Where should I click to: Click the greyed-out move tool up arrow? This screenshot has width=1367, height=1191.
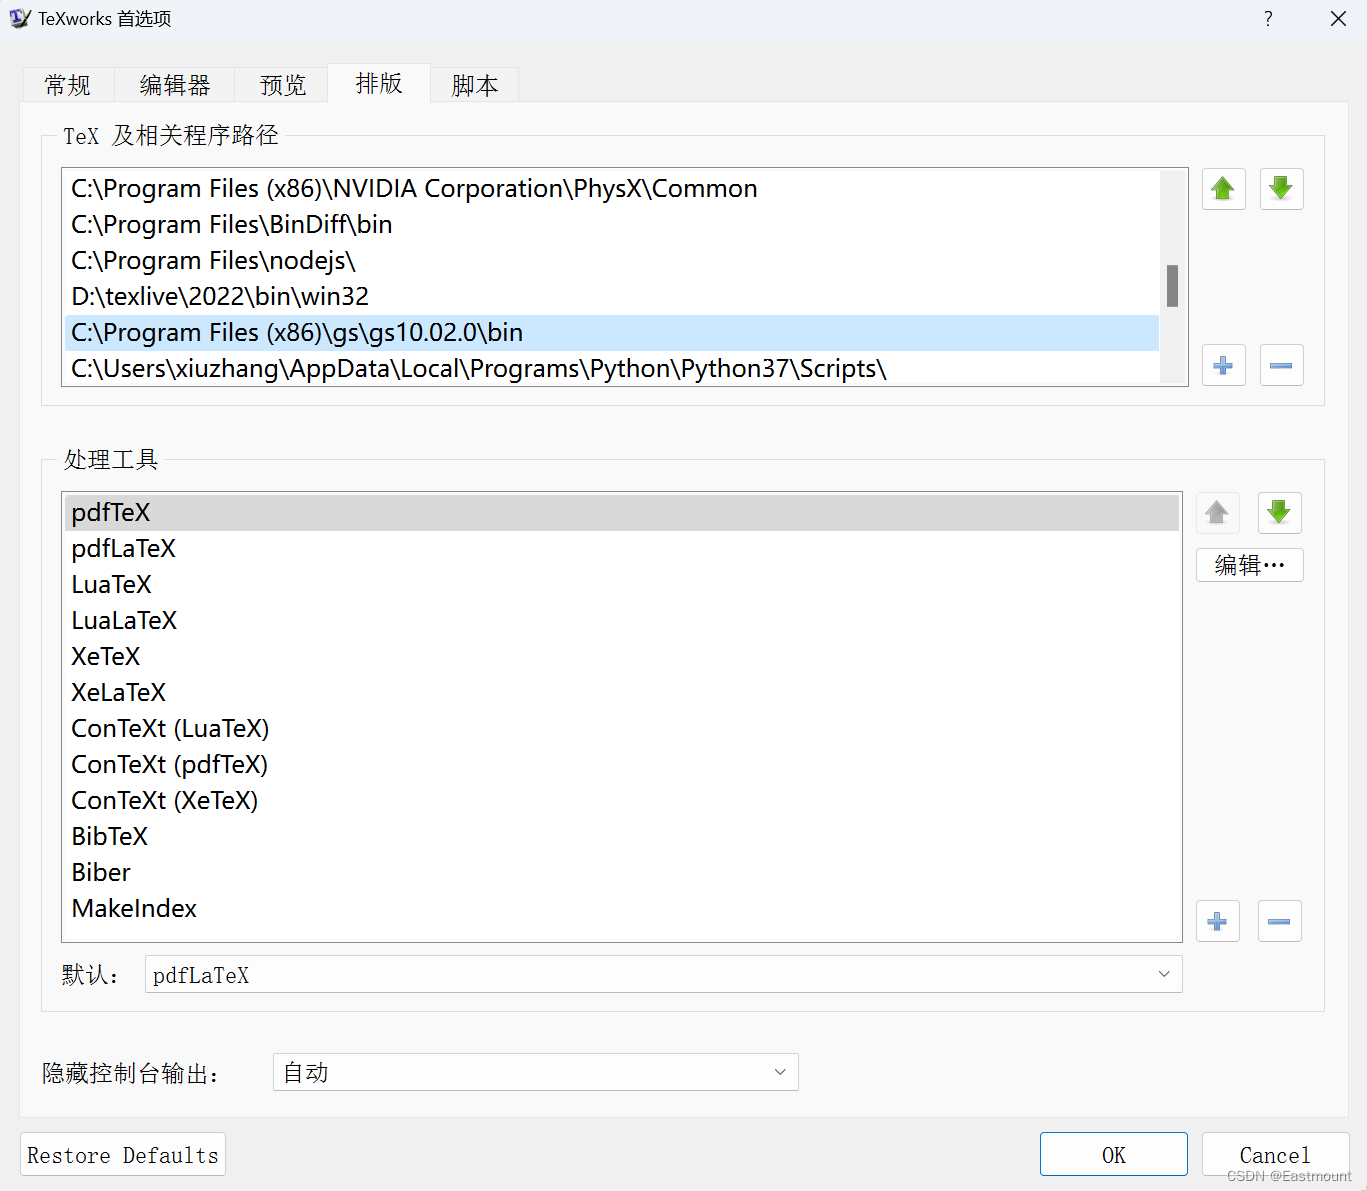1217,513
